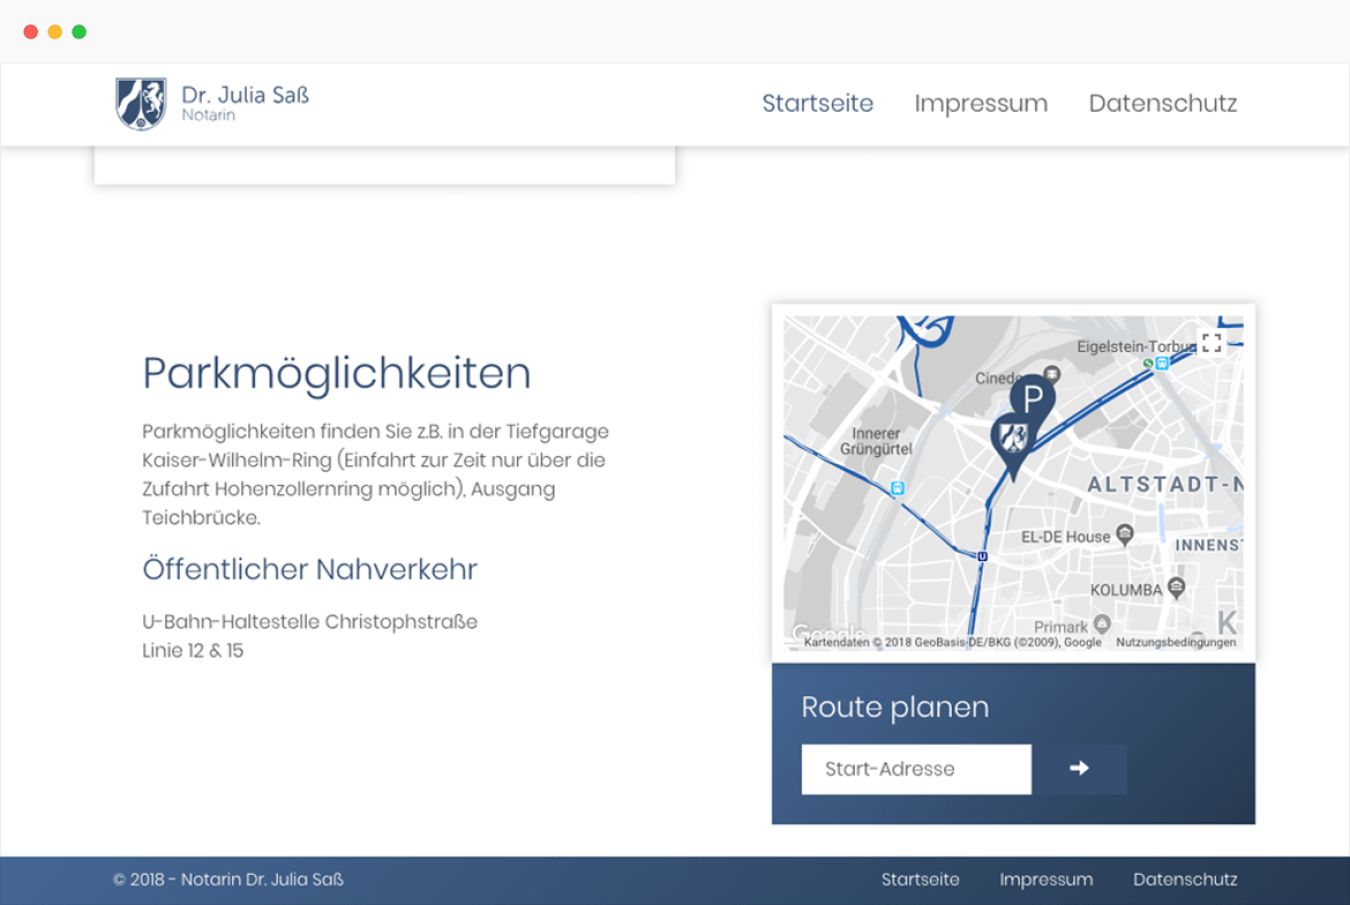Click the Start-Adresse input field
The height and width of the screenshot is (905, 1350).
[916, 769]
